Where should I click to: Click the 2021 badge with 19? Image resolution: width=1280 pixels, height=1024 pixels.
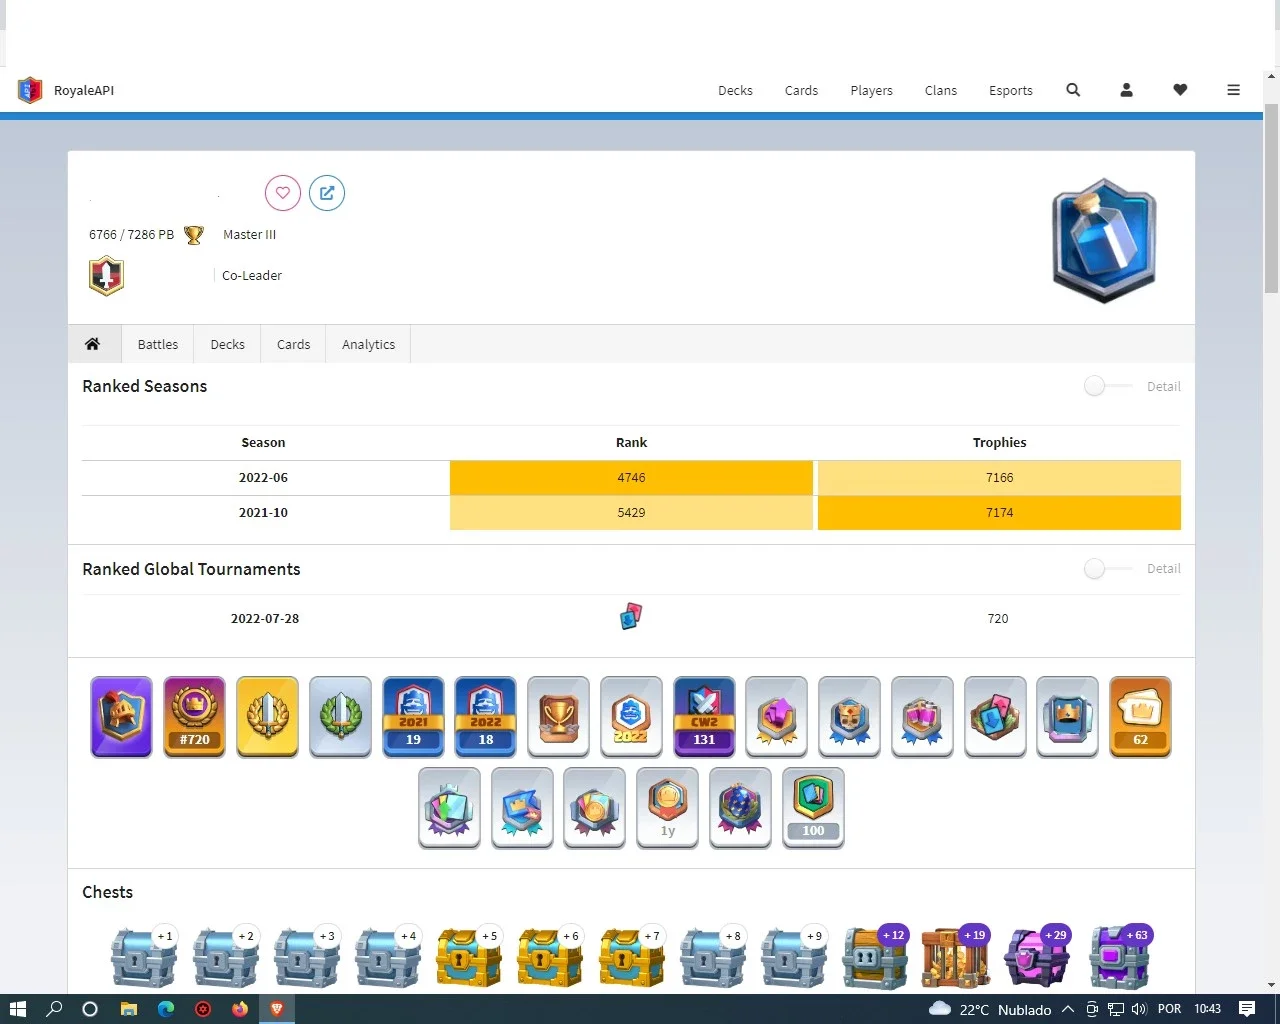tap(414, 717)
